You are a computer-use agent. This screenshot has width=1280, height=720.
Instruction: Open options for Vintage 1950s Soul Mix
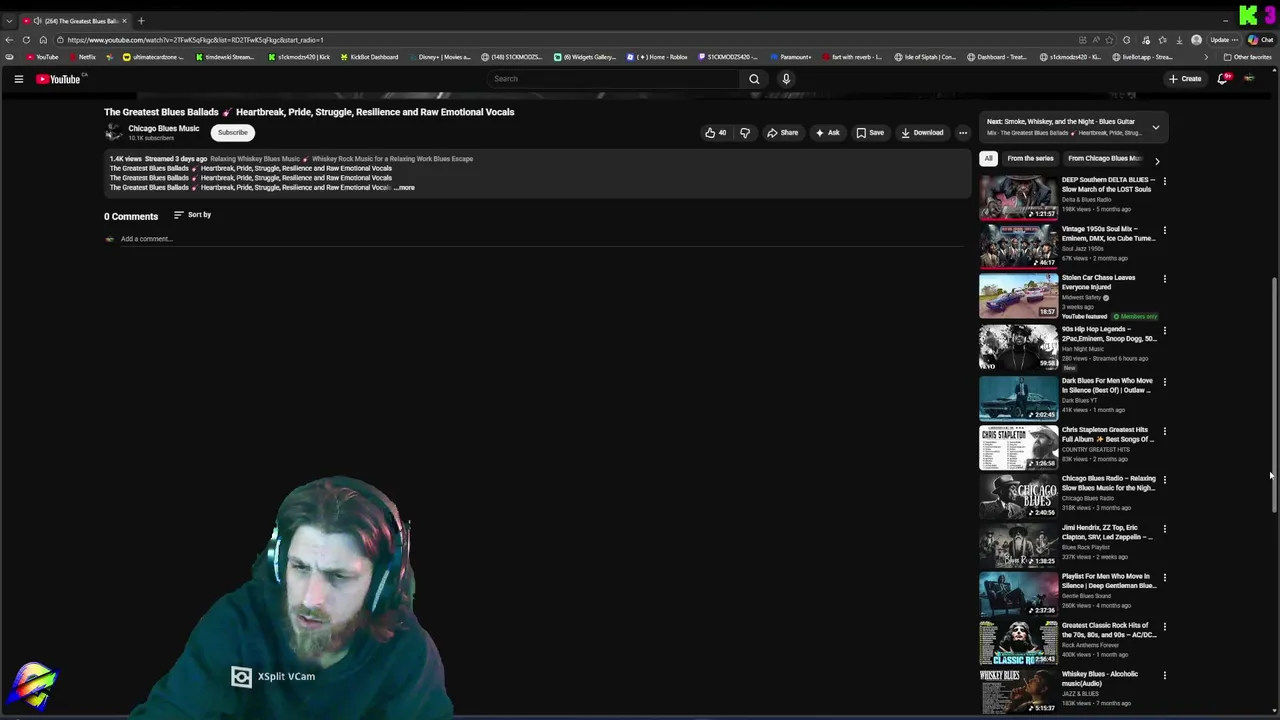pyautogui.click(x=1165, y=230)
